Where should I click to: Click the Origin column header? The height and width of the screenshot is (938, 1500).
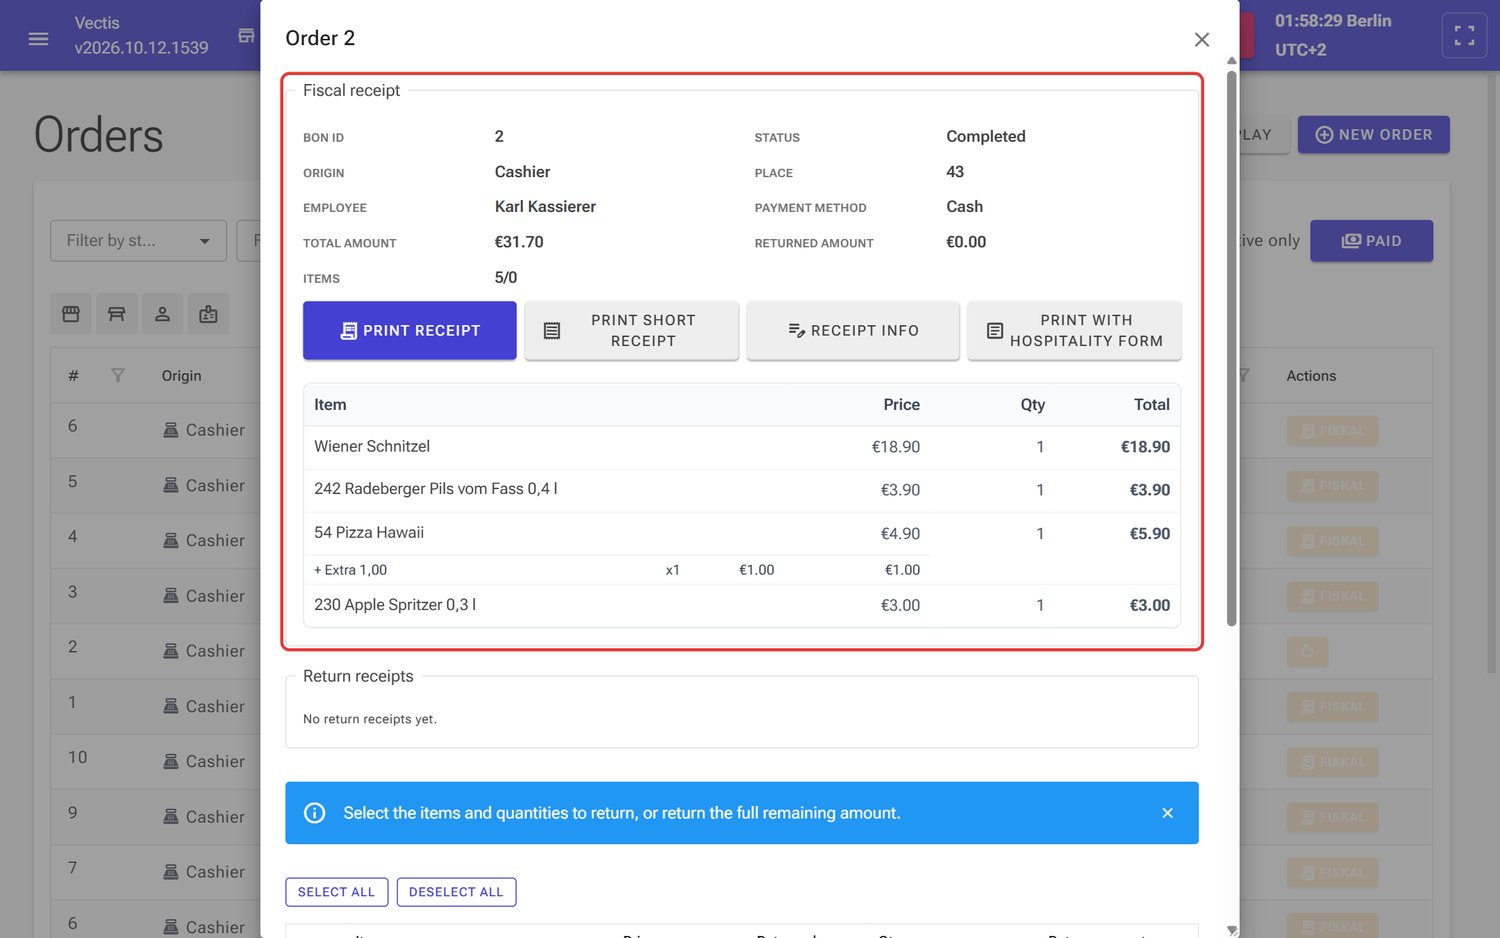pyautogui.click(x=182, y=376)
